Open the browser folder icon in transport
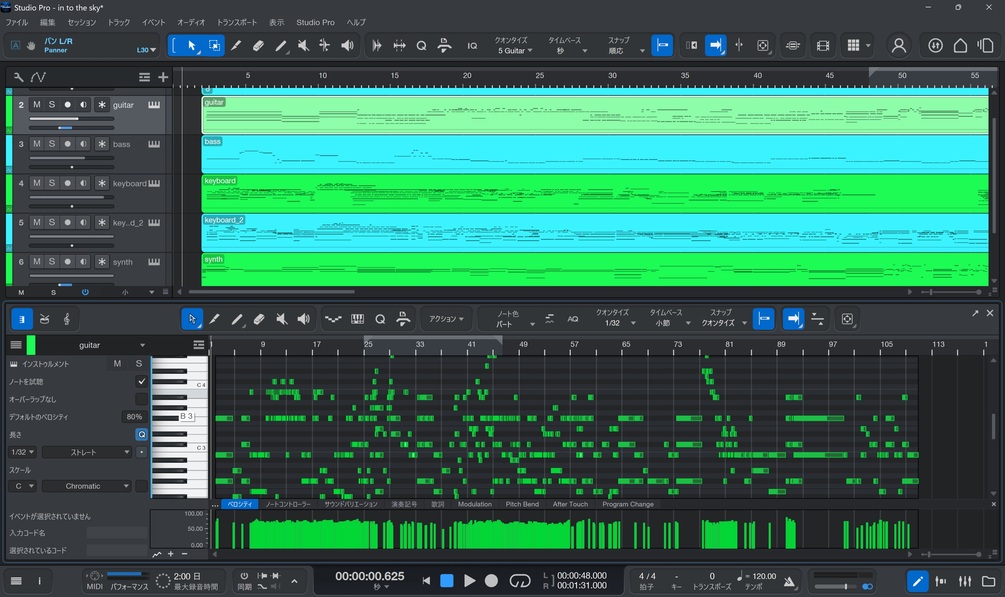 point(989,581)
